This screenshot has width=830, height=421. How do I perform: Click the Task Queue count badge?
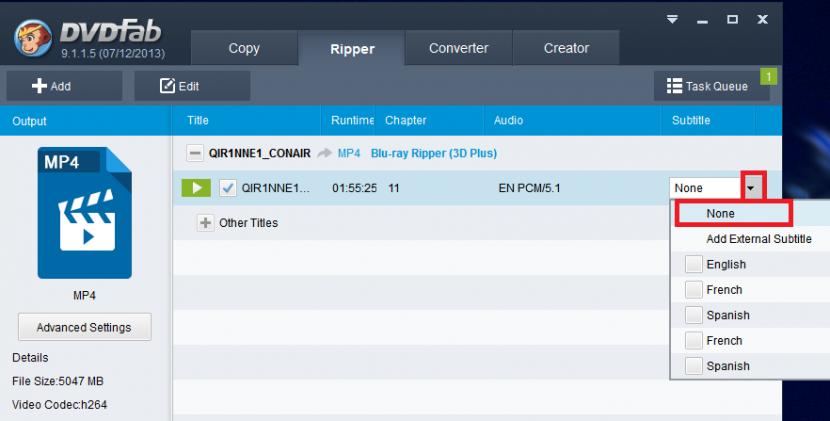tap(769, 76)
